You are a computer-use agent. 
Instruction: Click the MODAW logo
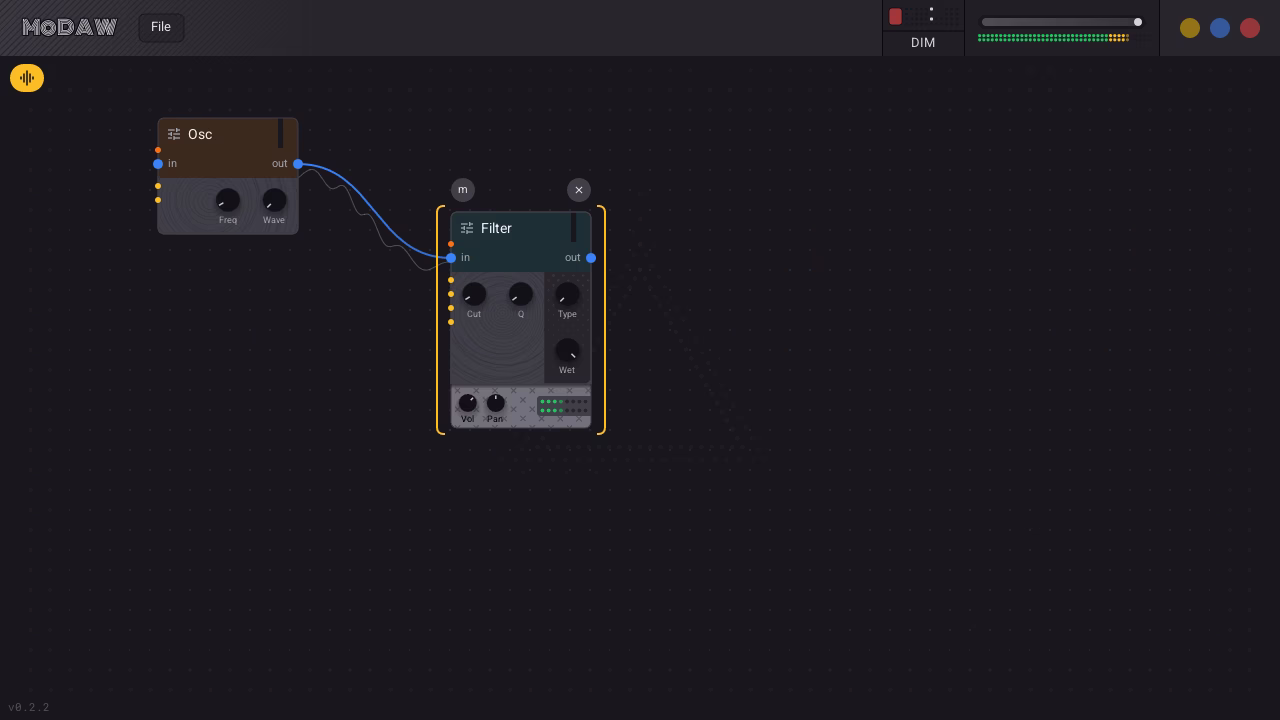(69, 27)
